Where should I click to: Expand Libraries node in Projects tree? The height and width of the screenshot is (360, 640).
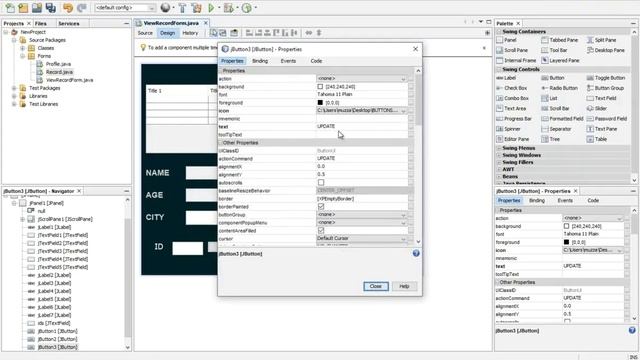14,96
